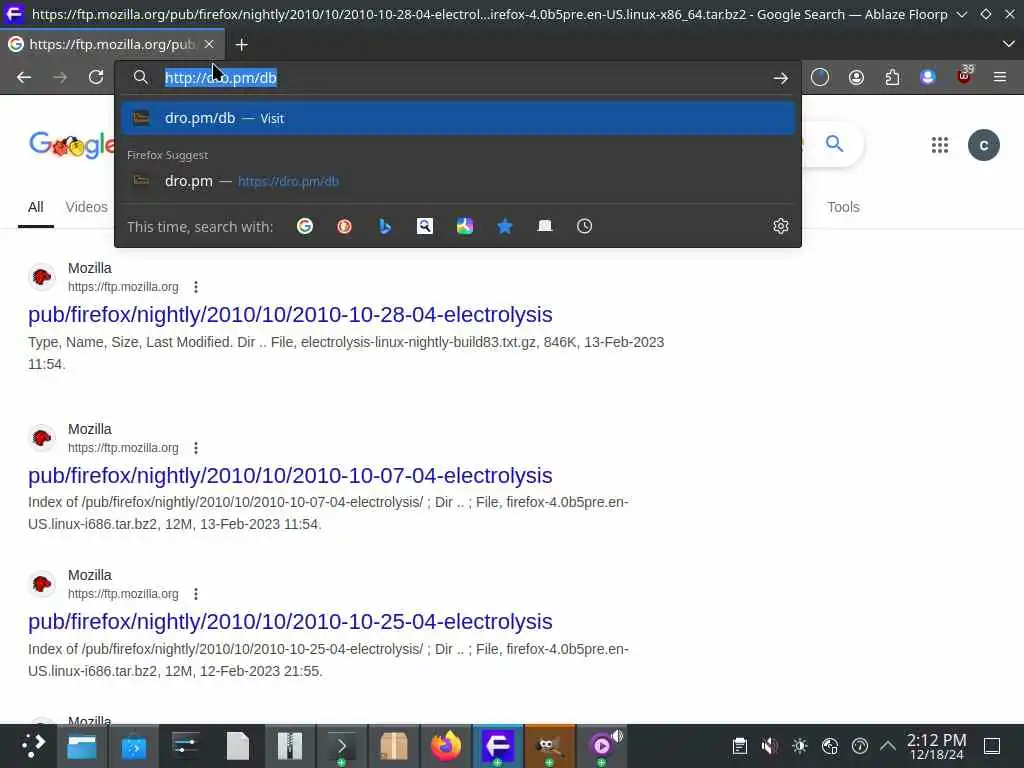Click Mozilla site name of first result
1024x768 pixels.
[x=89, y=268]
